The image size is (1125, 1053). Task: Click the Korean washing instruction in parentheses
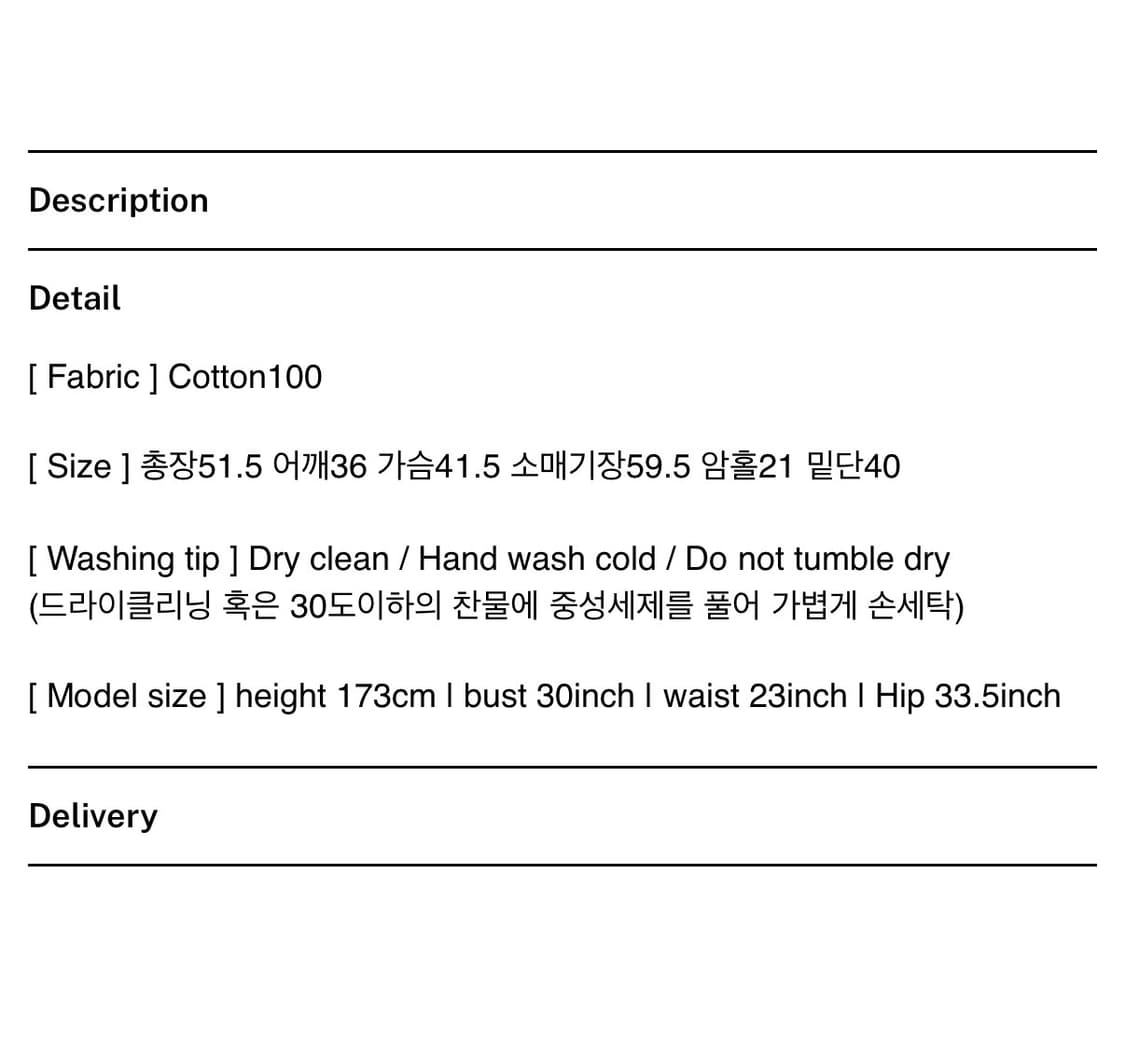point(496,606)
